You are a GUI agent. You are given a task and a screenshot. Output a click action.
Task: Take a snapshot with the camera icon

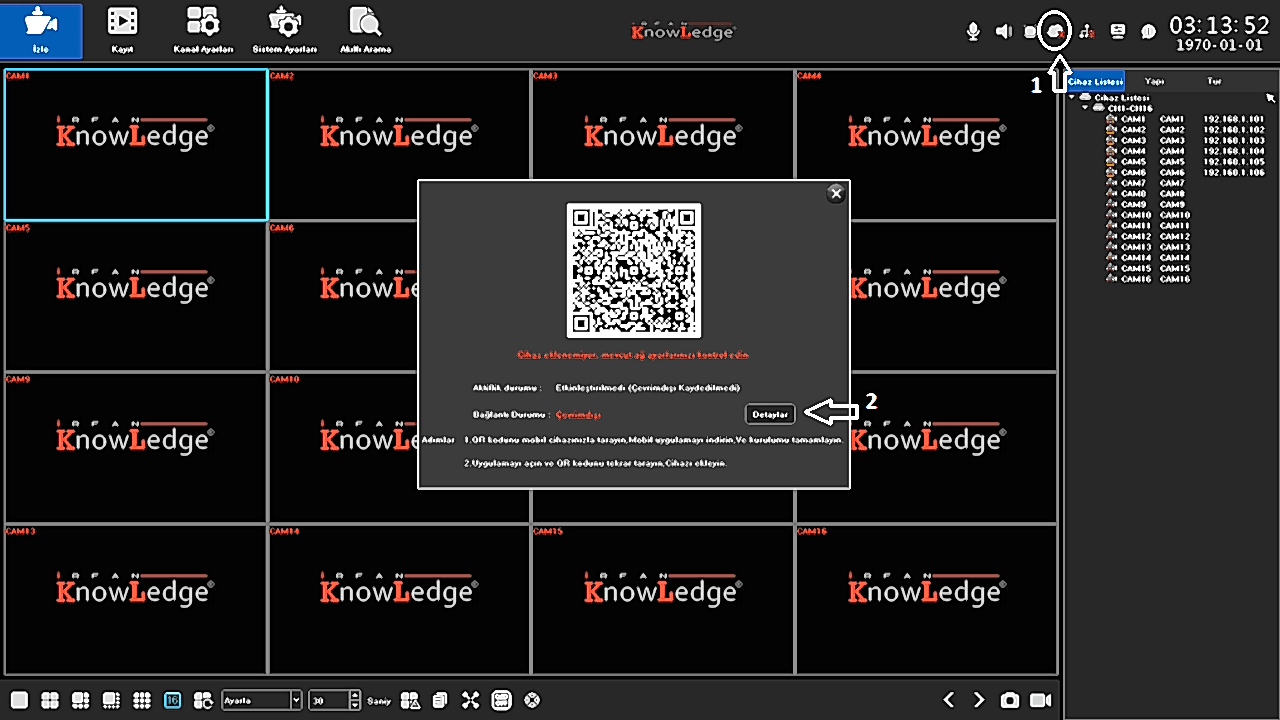pyautogui.click(x=1011, y=700)
